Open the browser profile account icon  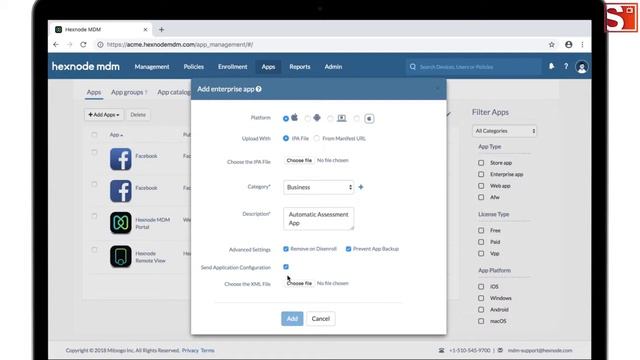point(568,44)
